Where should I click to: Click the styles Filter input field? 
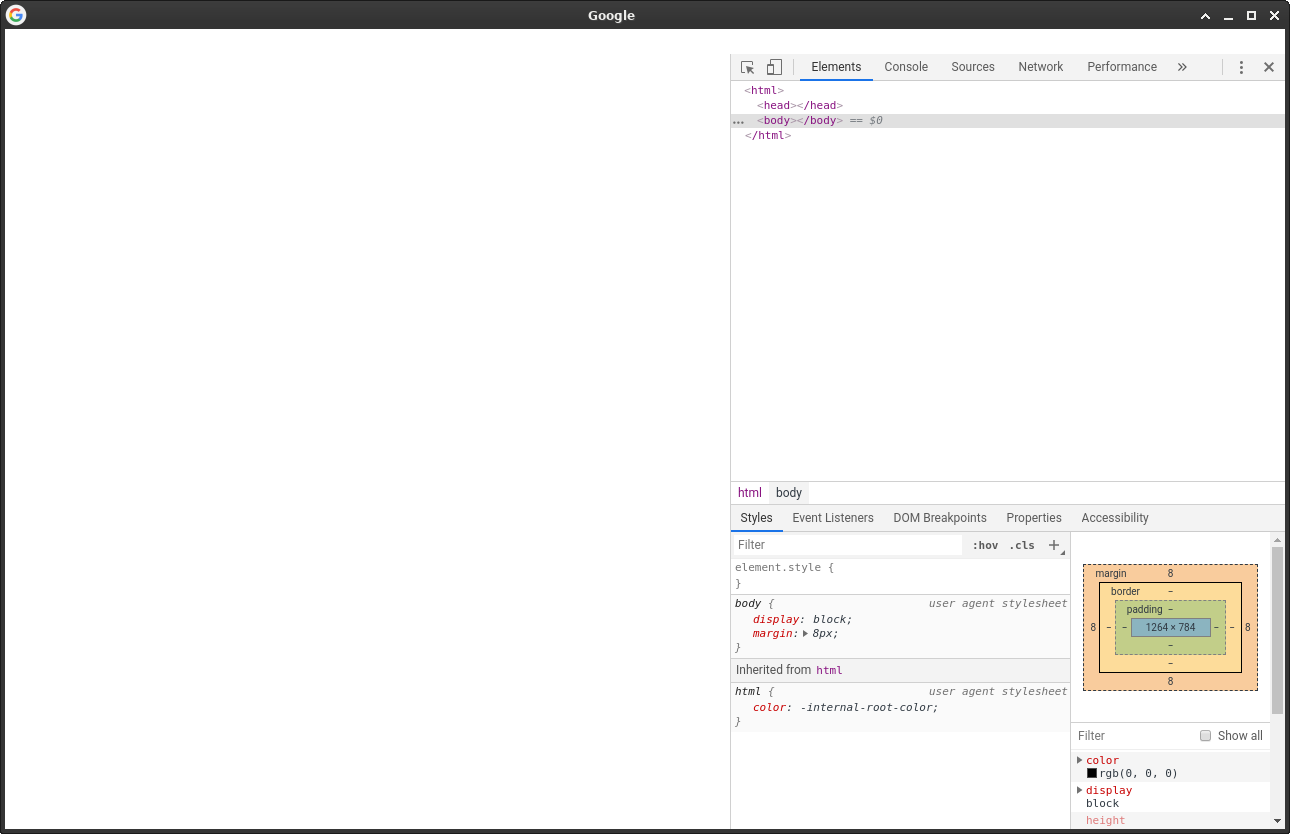point(845,544)
